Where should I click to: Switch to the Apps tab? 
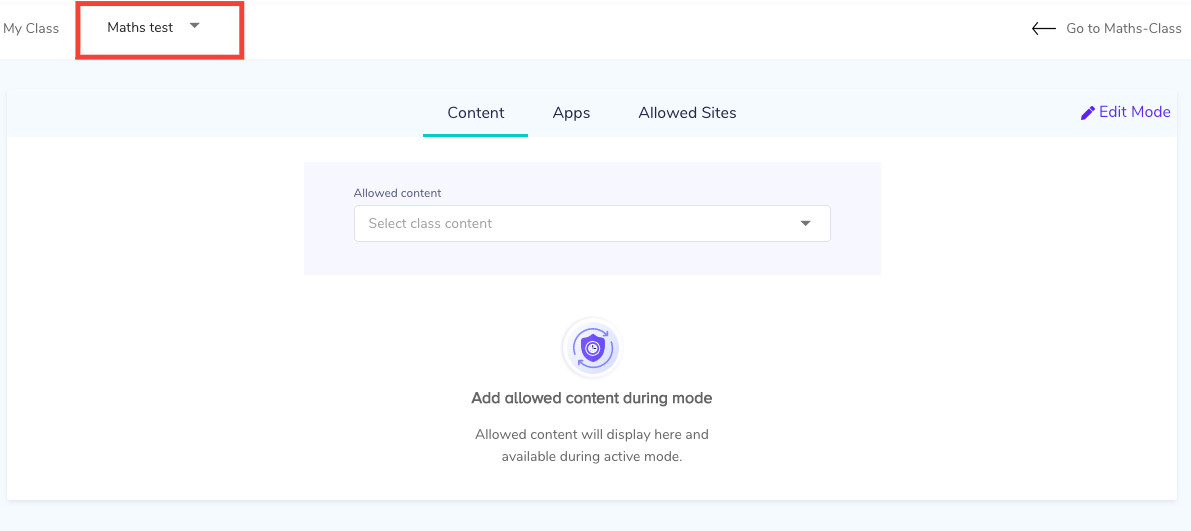[x=571, y=112]
